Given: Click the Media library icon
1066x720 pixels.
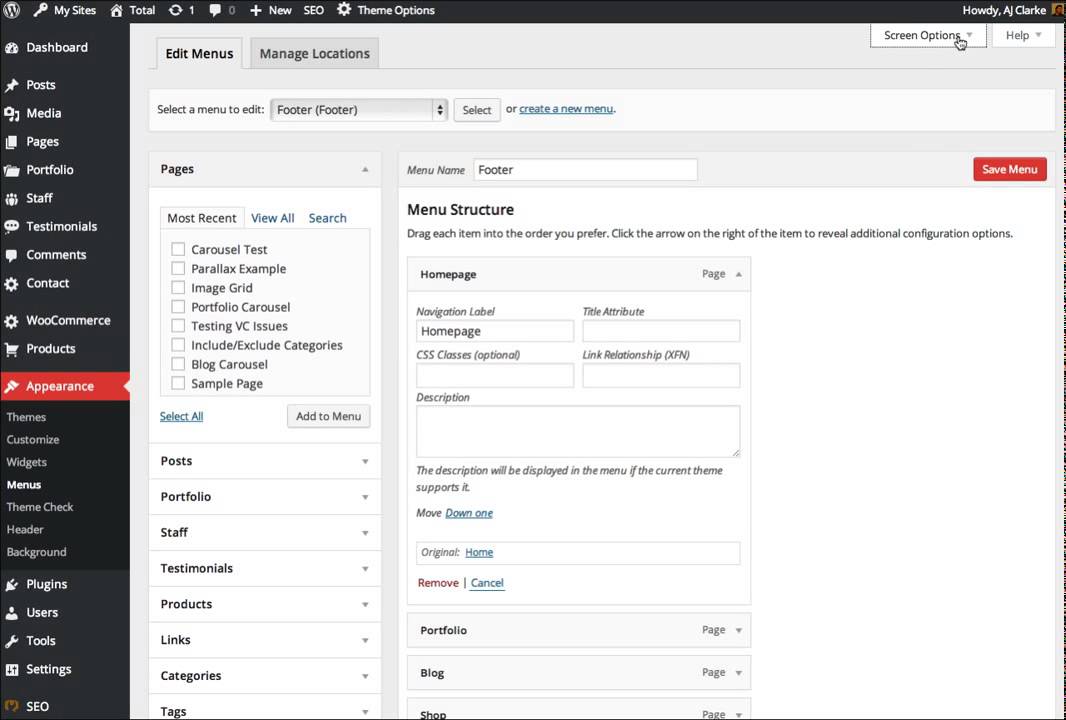Looking at the screenshot, I should [x=12, y=114].
